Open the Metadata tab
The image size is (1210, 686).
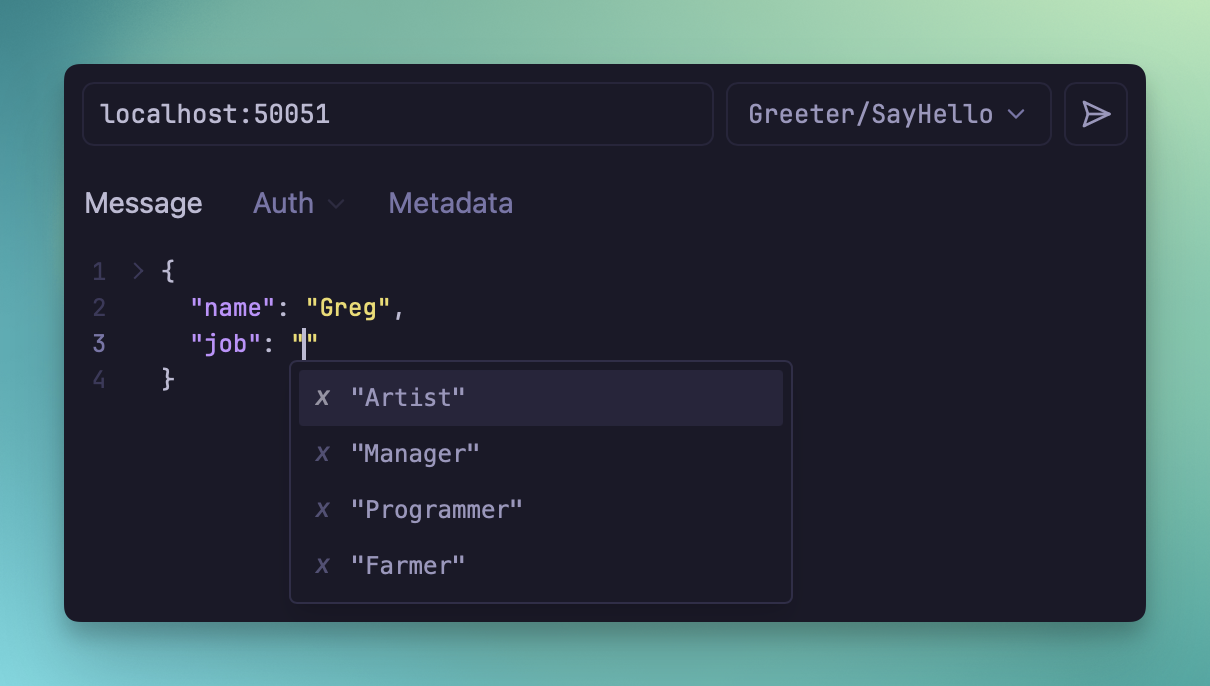click(450, 204)
